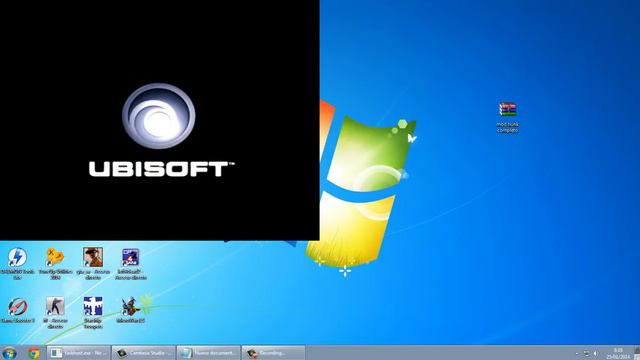Select the WinRAR archive "mod tank completo"
This screenshot has height=360, width=640.
507,117
